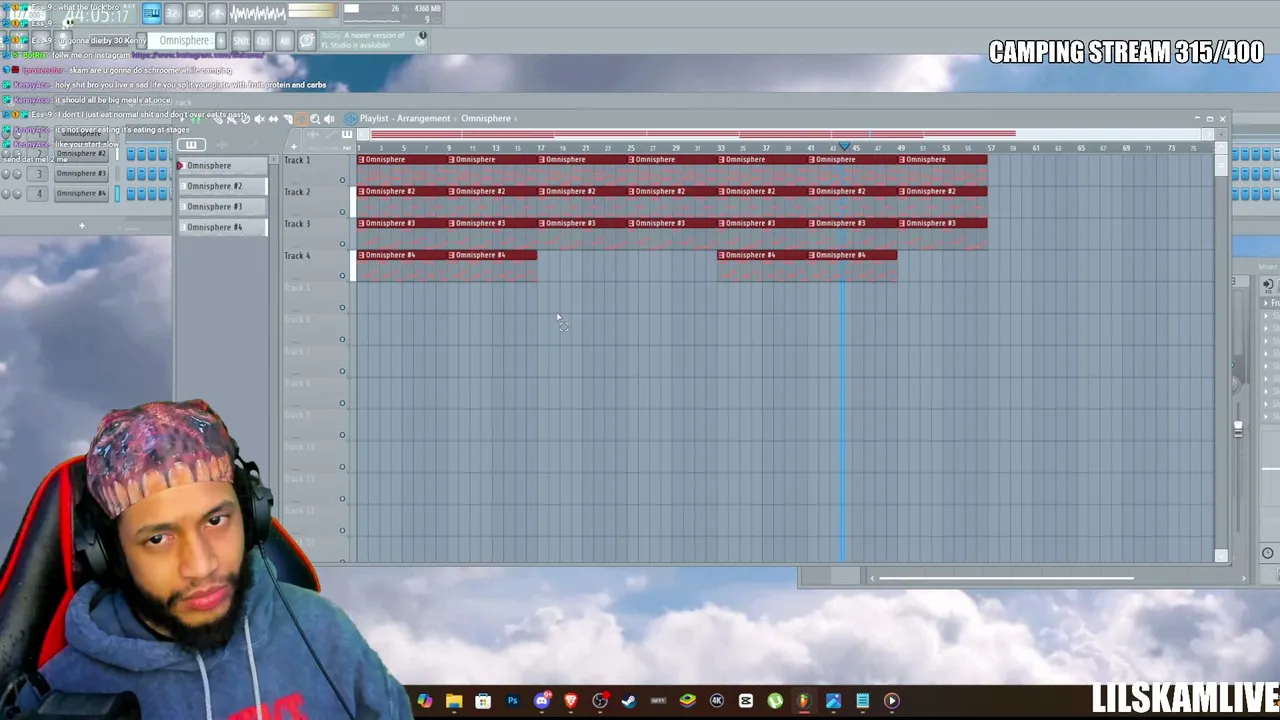Open Brave browser from the taskbar
Viewport: 1280px width, 720px height.
(x=571, y=701)
